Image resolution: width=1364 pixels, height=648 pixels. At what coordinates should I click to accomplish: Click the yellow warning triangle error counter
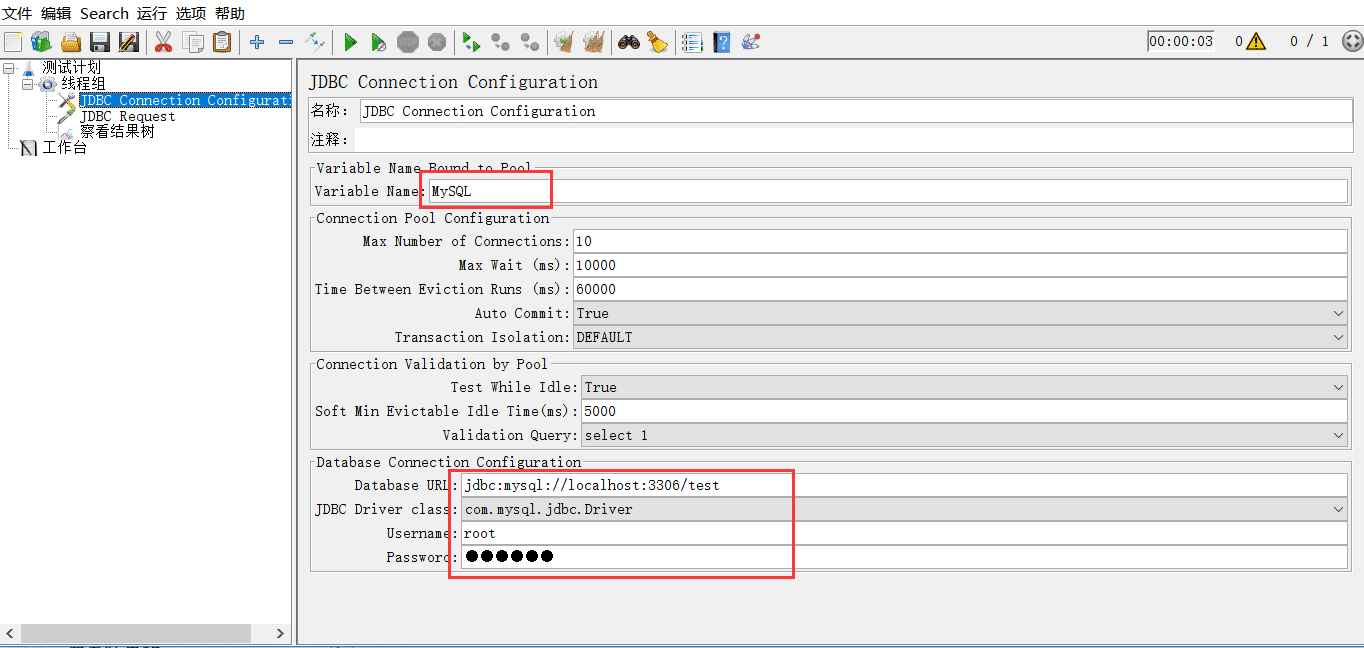point(1256,41)
